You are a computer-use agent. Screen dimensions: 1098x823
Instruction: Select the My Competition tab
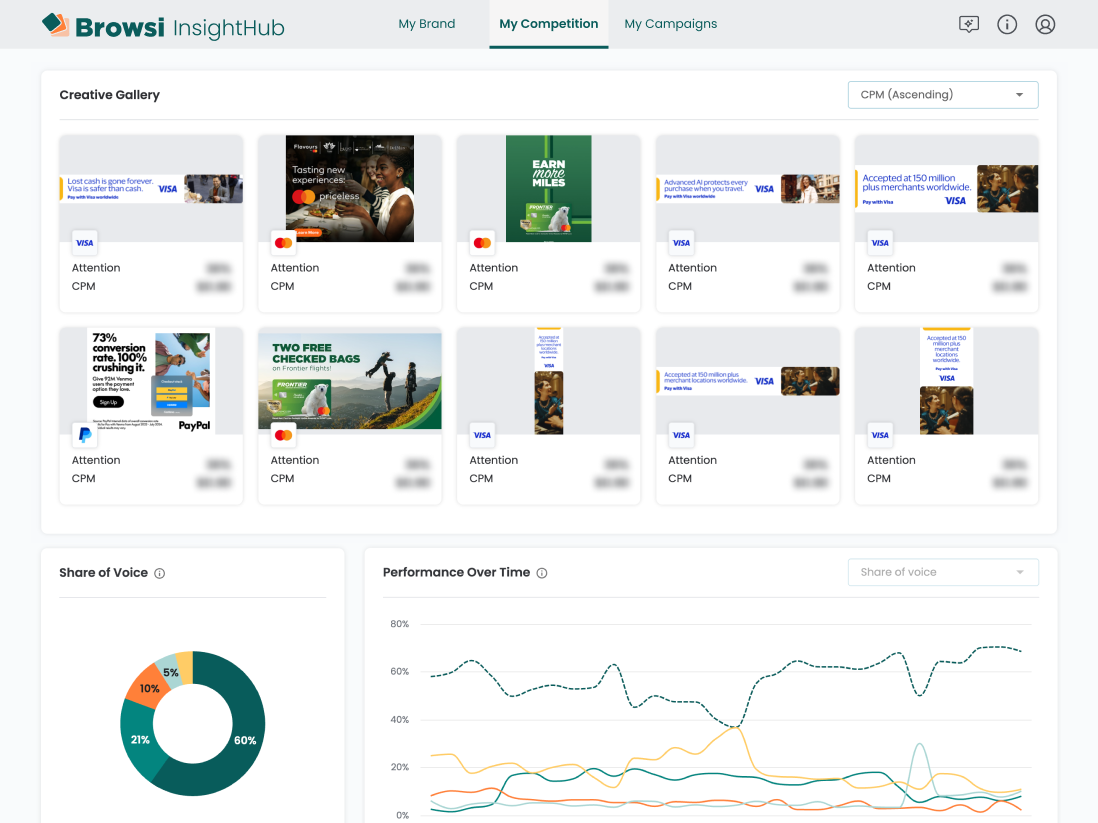click(x=549, y=24)
